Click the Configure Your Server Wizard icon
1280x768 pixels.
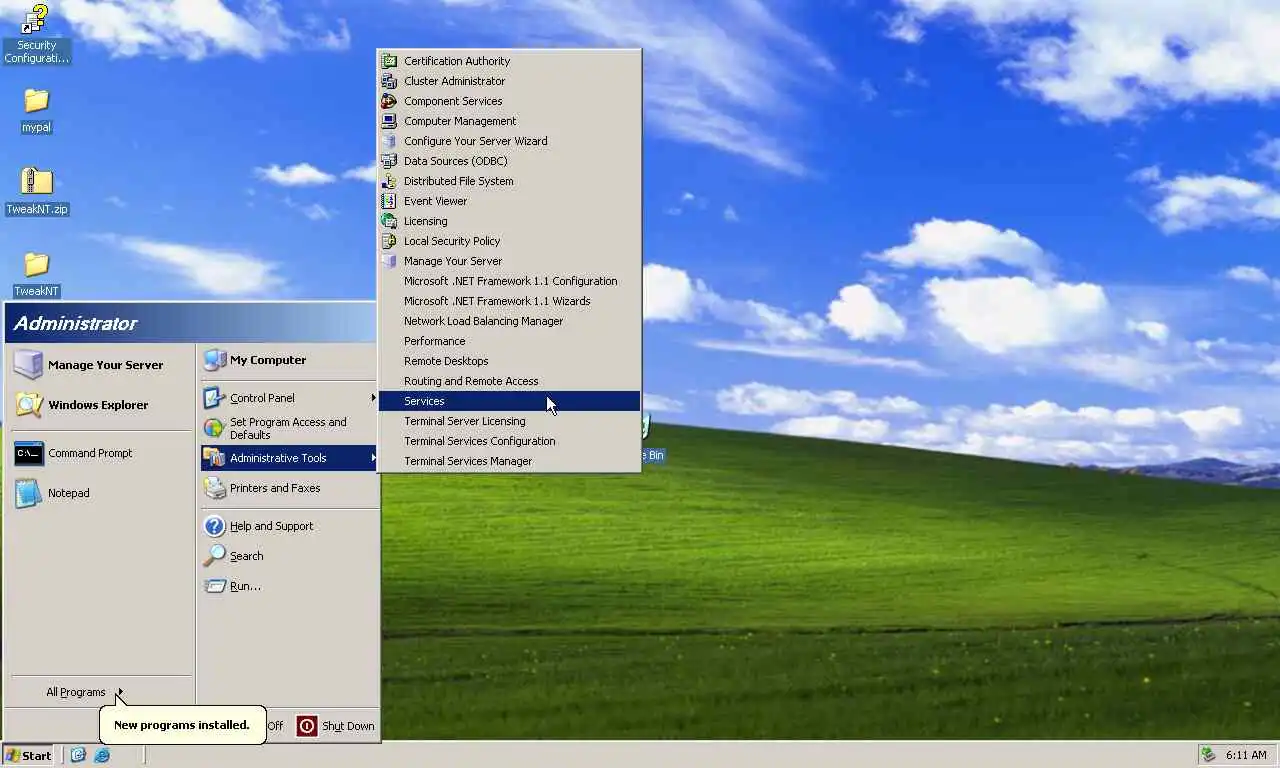coord(389,141)
